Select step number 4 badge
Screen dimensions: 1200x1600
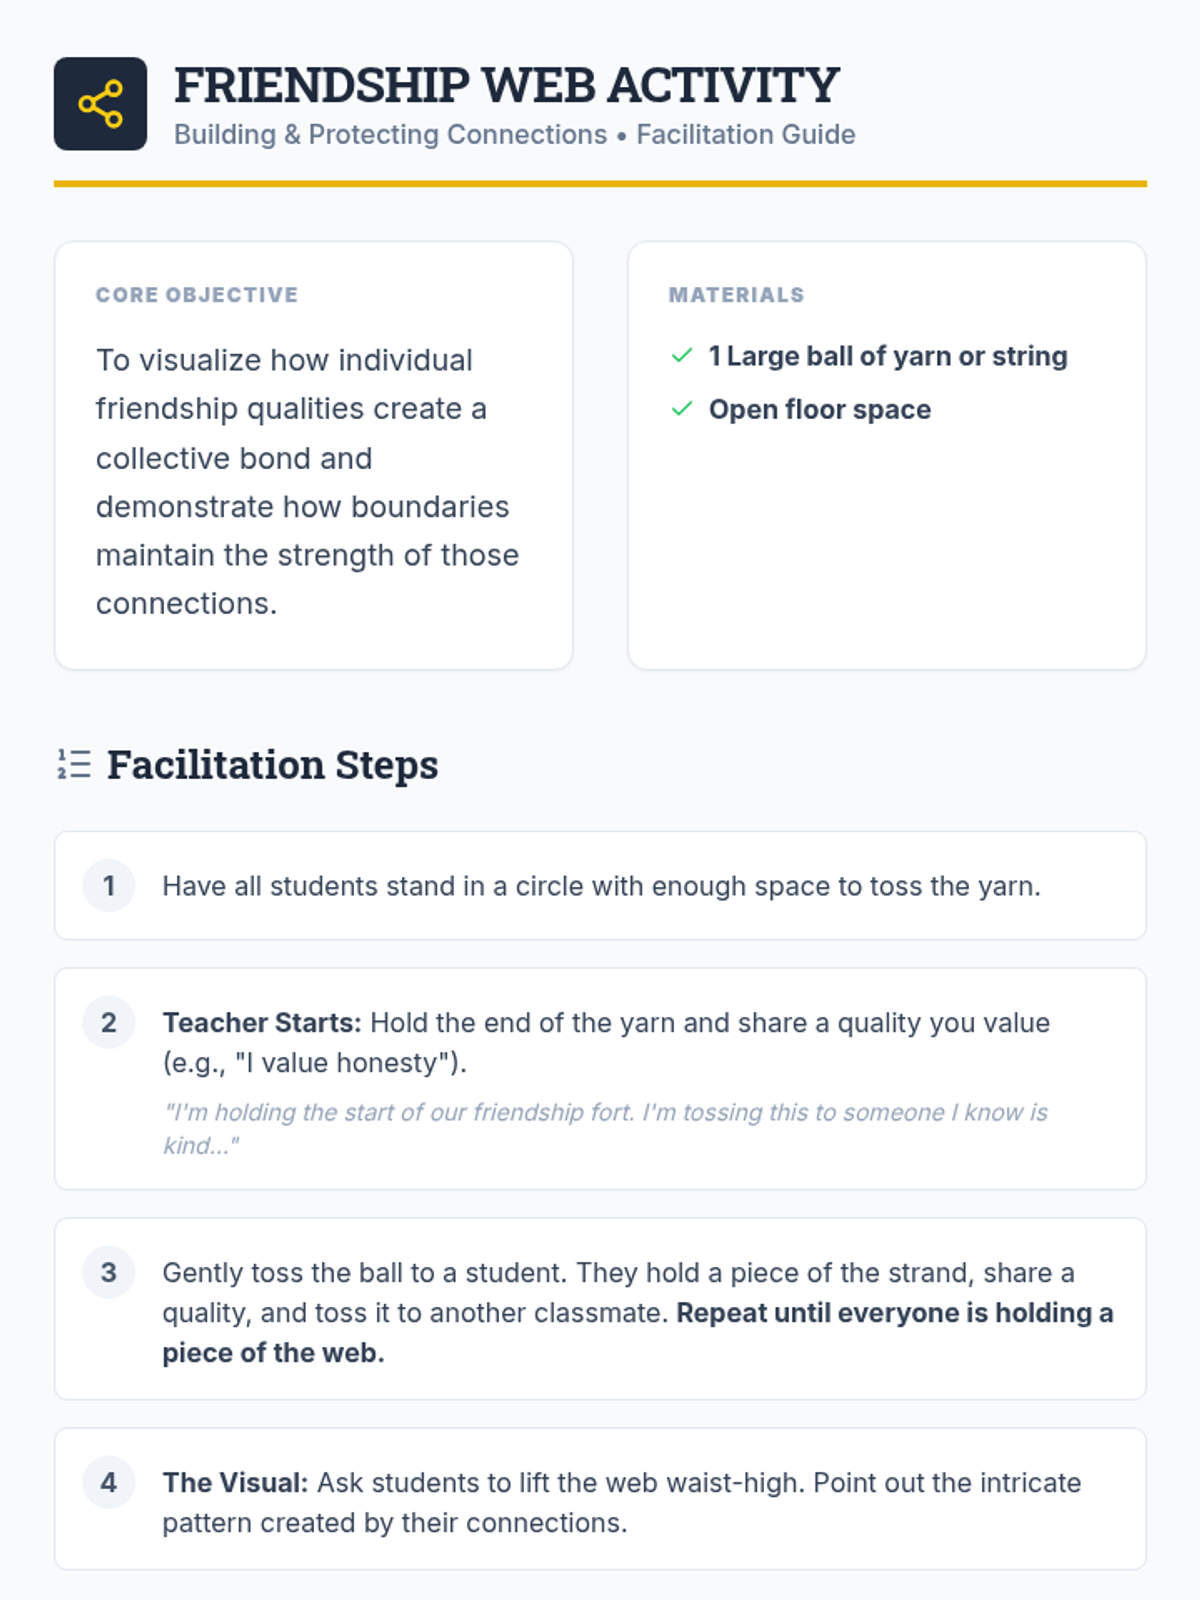pos(109,1482)
